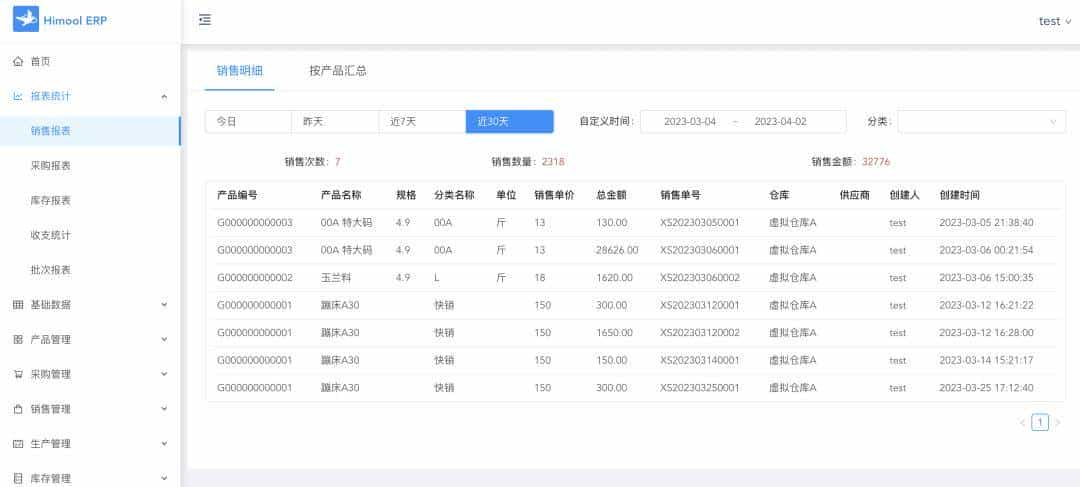
Task: Open 采购报表 in the sidebar
Action: (90, 166)
